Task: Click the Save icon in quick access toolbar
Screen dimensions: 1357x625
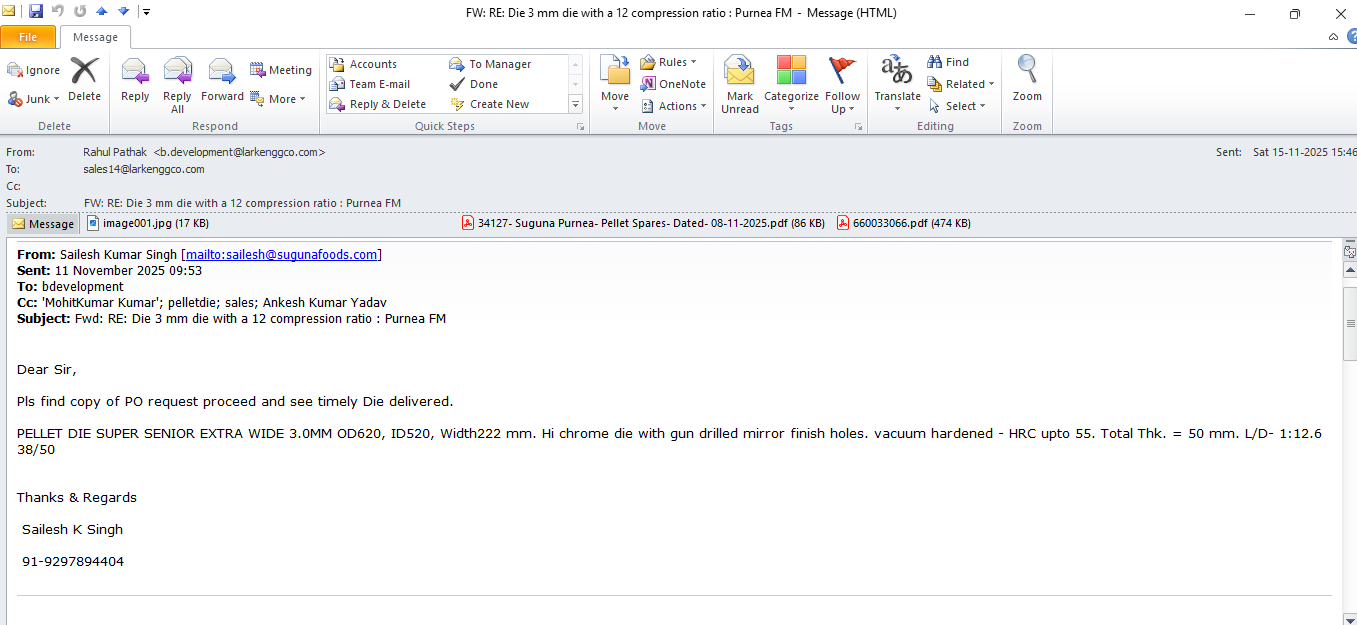Action: [36, 12]
